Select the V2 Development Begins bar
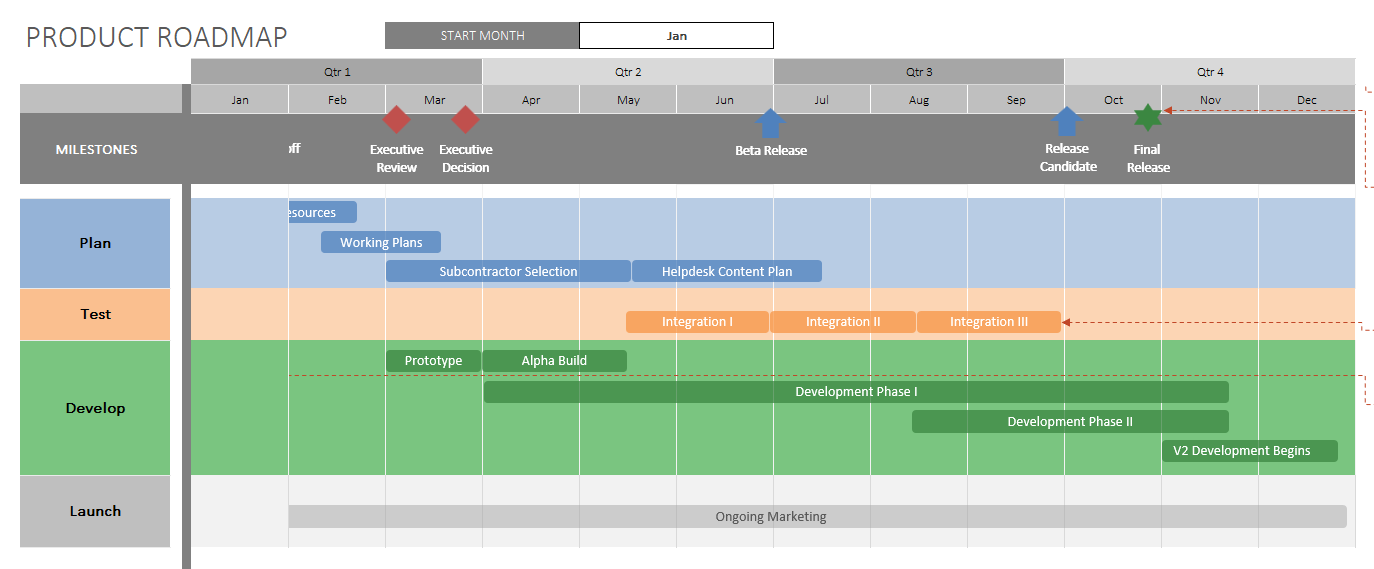This screenshot has height=569, width=1374. [1250, 451]
